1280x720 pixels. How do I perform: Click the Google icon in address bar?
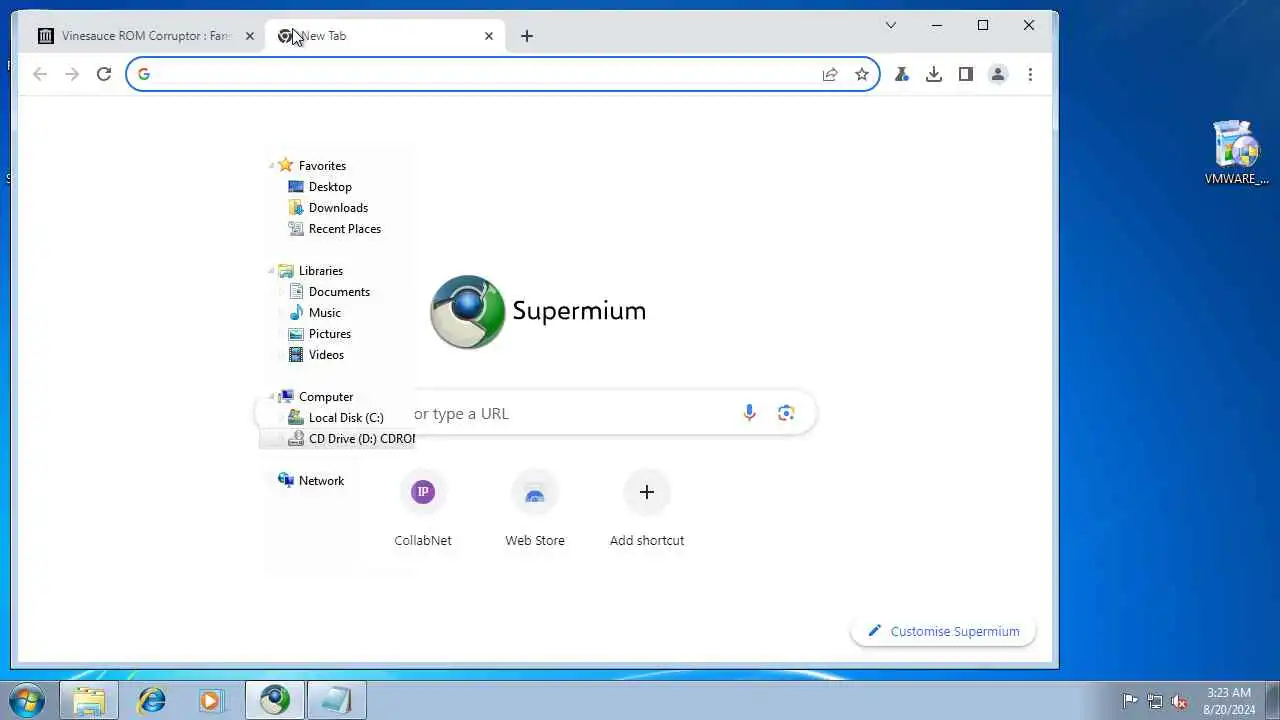[x=144, y=74]
